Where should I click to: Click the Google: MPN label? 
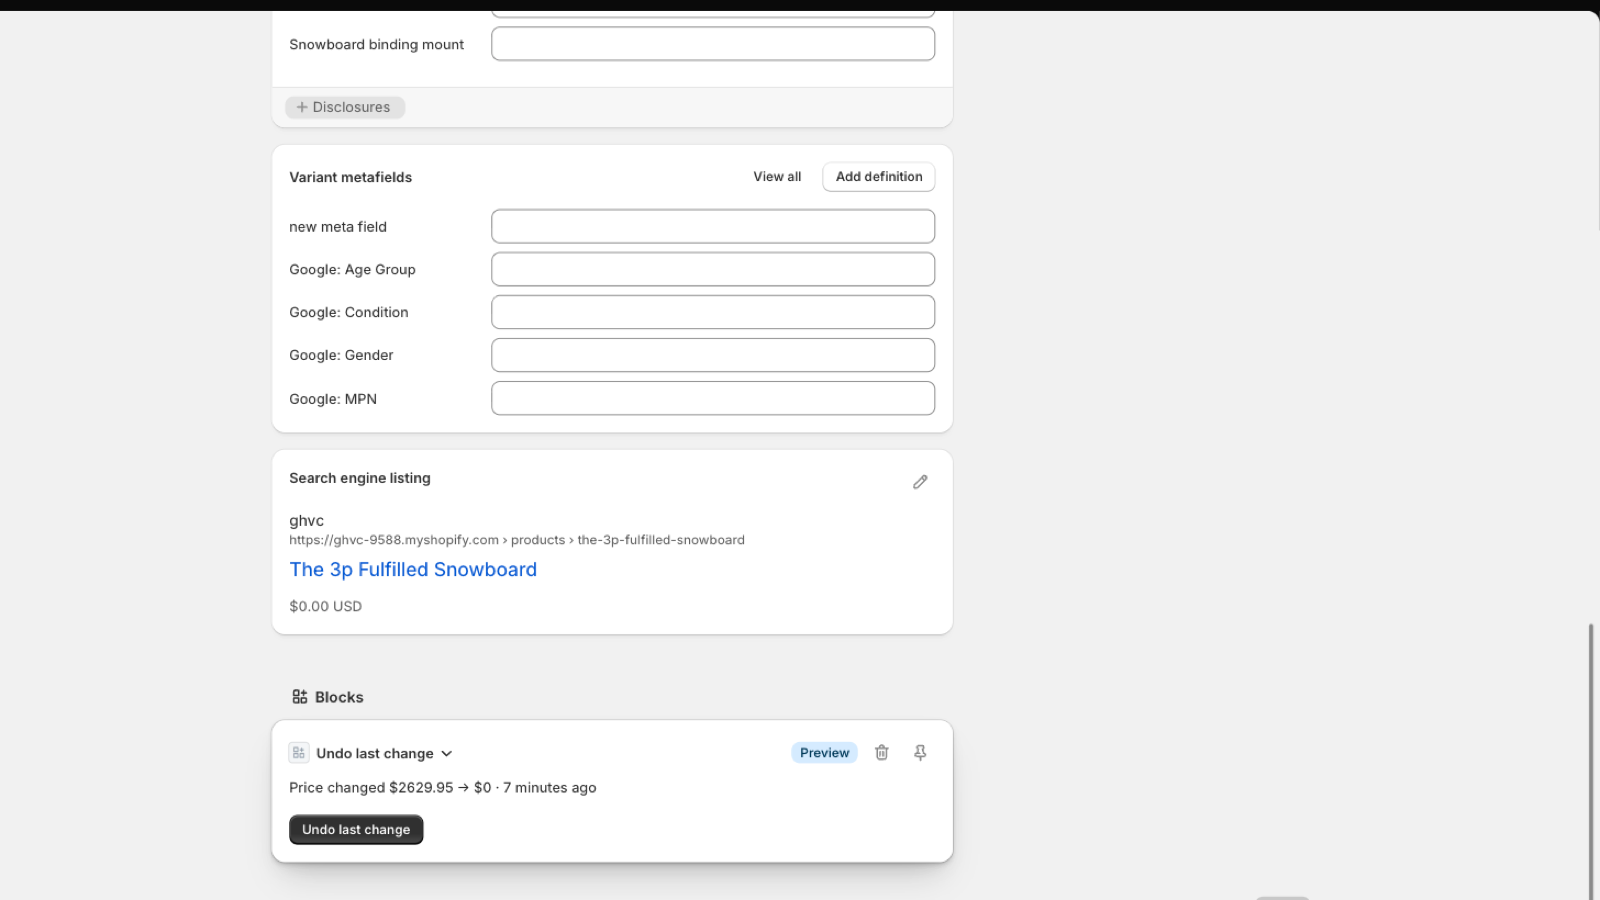[x=333, y=399]
